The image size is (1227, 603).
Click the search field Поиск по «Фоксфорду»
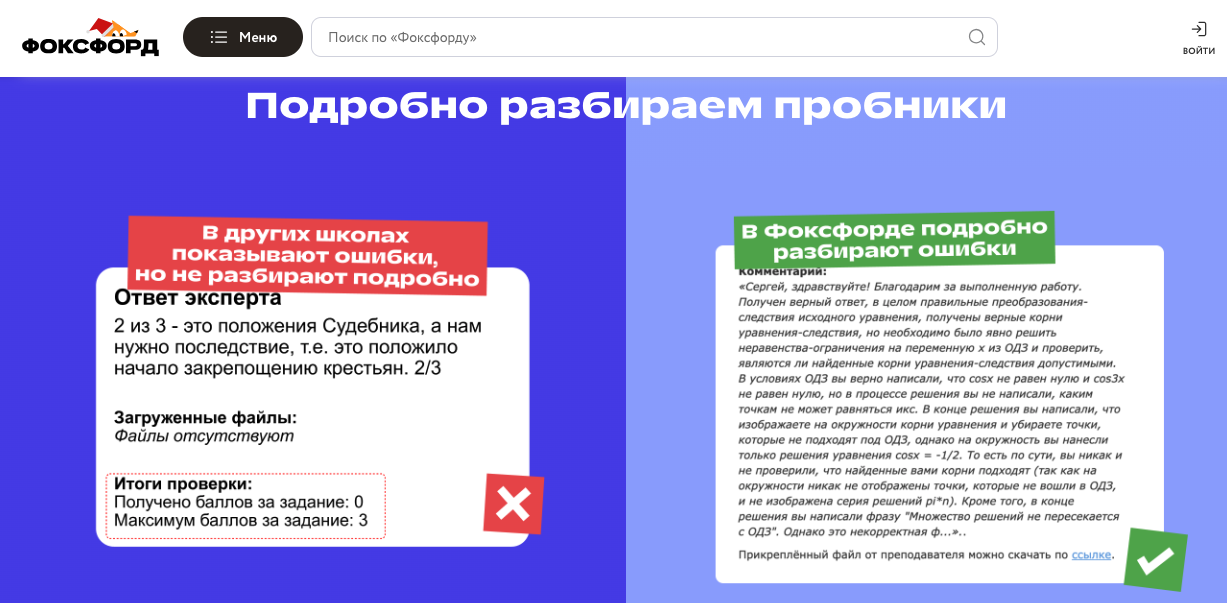(654, 37)
